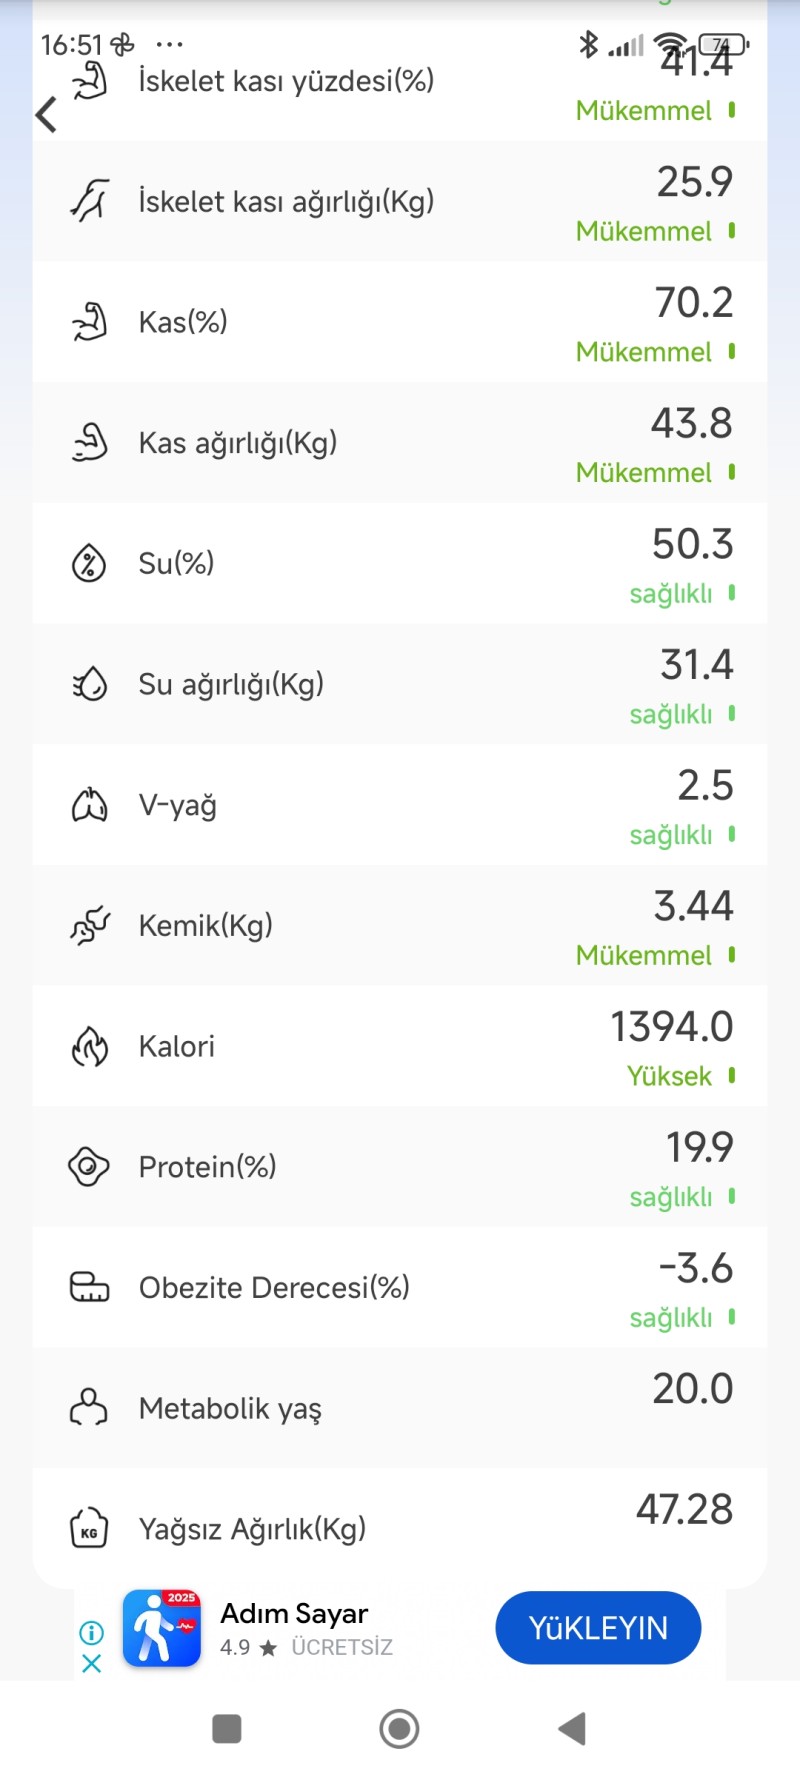Tap the Protein(%) egg icon

pyautogui.click(x=89, y=1166)
